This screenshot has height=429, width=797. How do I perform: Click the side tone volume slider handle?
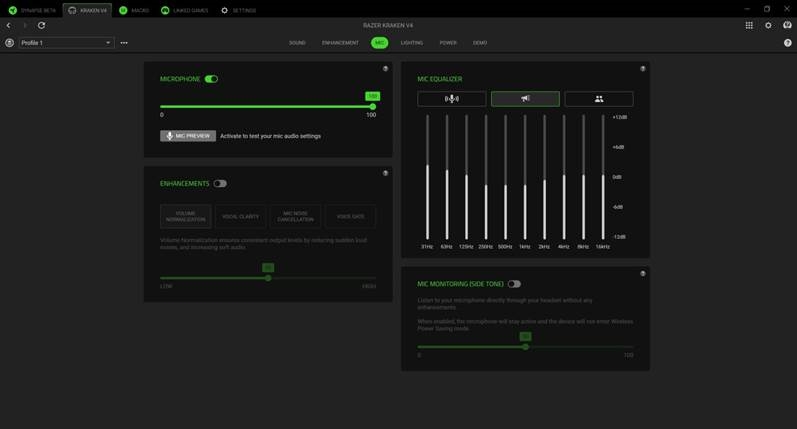tap(525, 347)
